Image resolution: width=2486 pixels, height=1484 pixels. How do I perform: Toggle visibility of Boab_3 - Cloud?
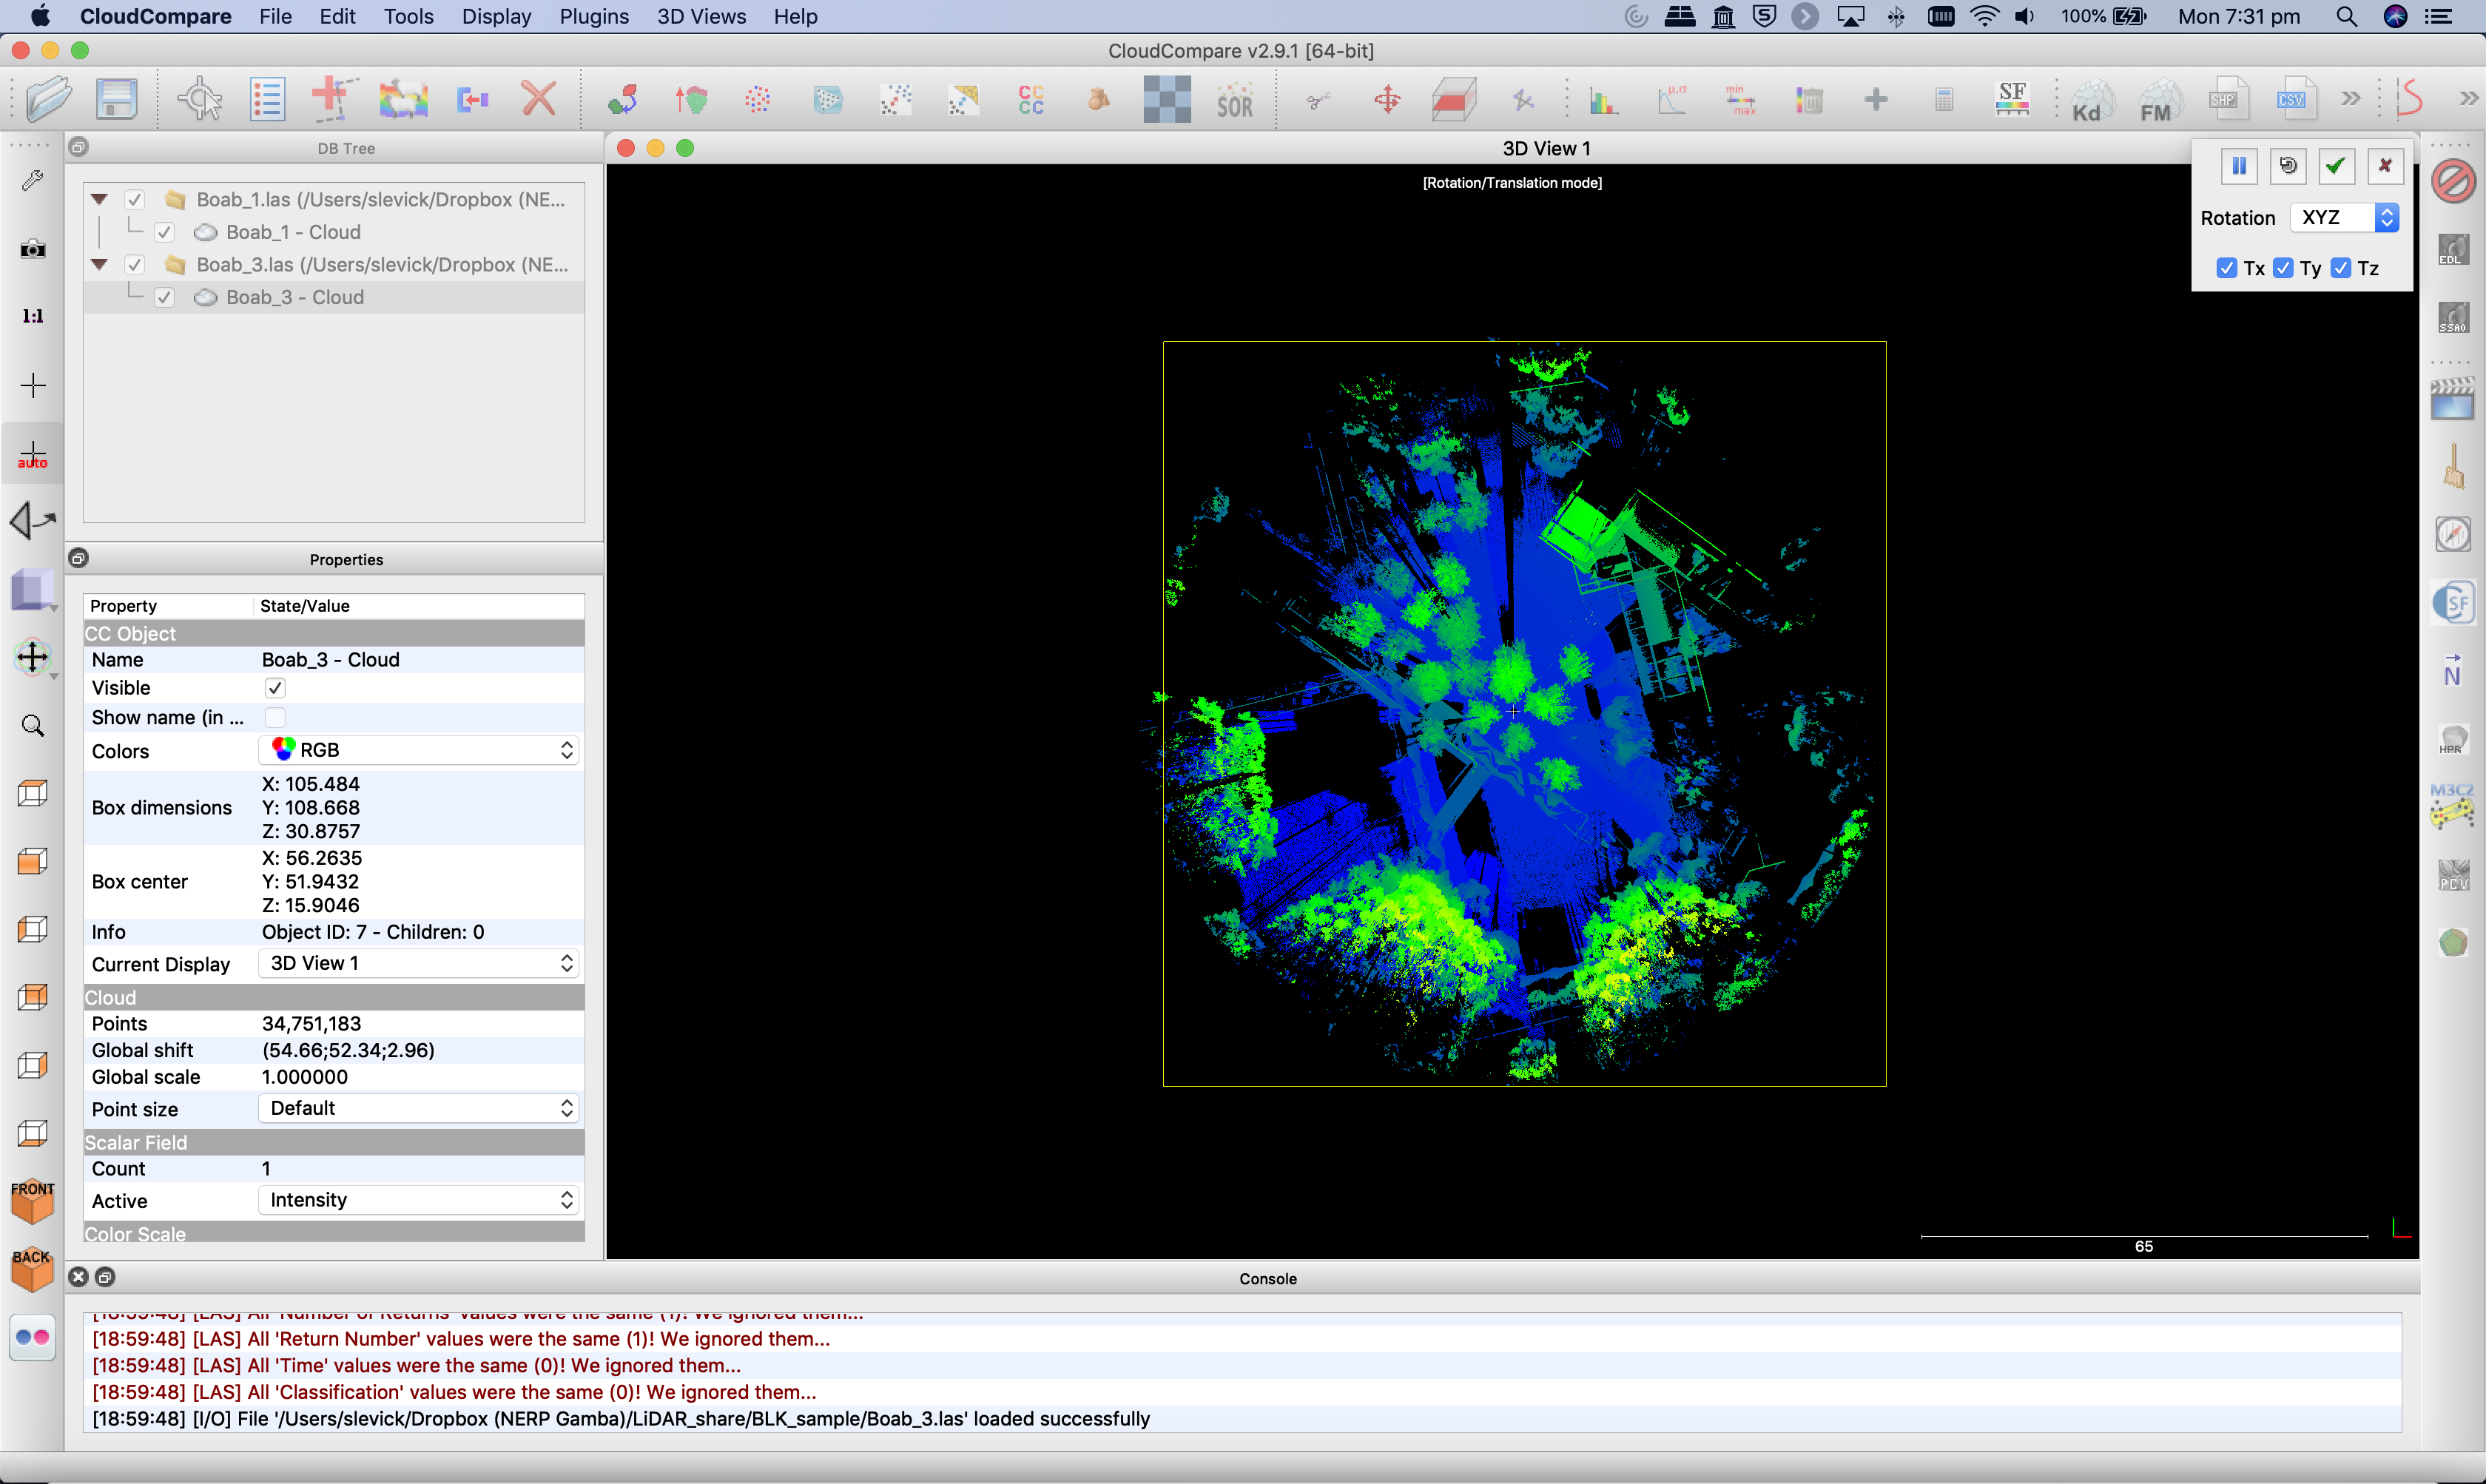(165, 297)
